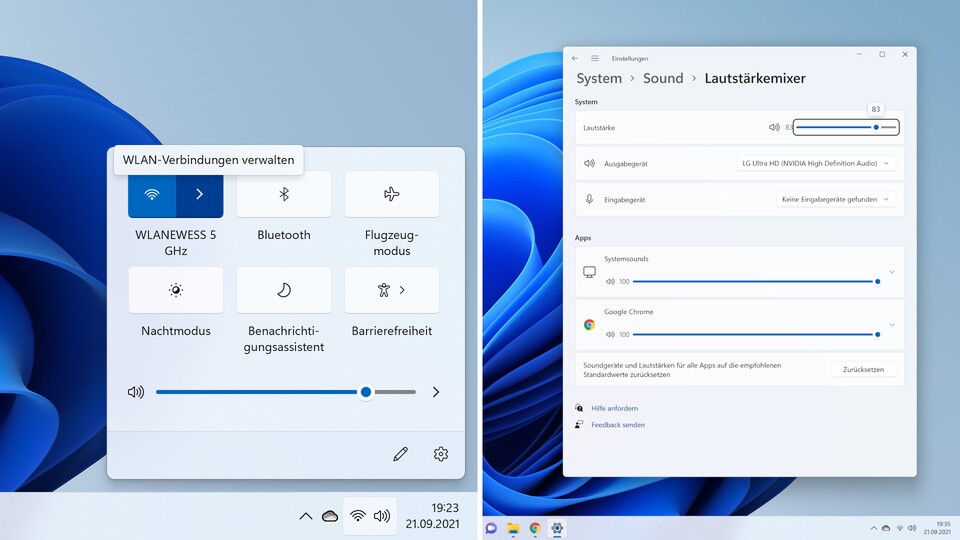960x540 pixels.
Task: Click OneDrive icon in right taskbar tray
Action: pos(886,528)
